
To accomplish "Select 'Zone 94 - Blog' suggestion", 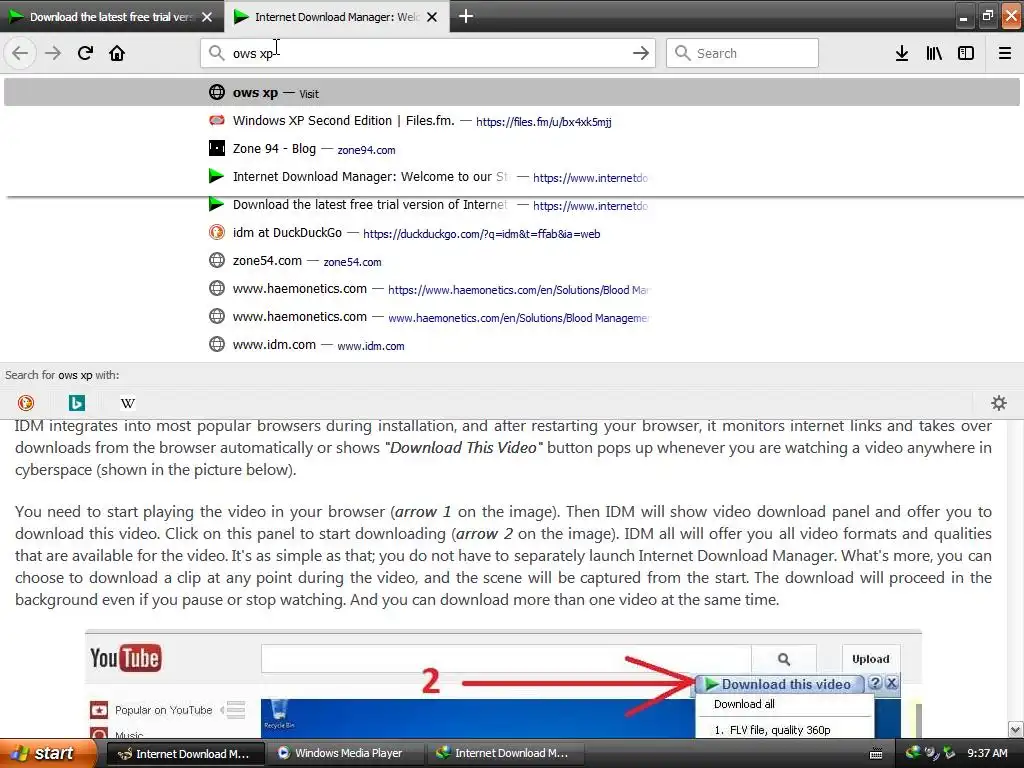I will (x=511, y=149).
